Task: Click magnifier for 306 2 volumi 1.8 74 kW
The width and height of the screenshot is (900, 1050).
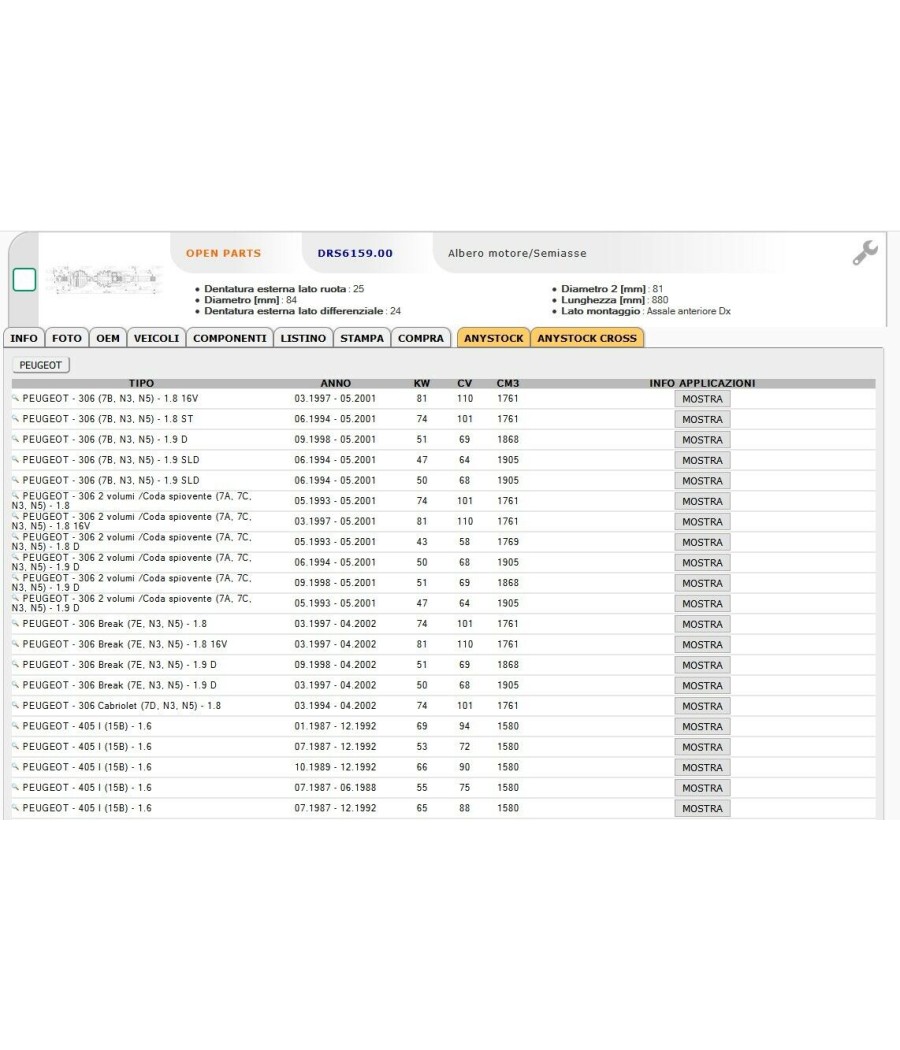Action: click(15, 495)
